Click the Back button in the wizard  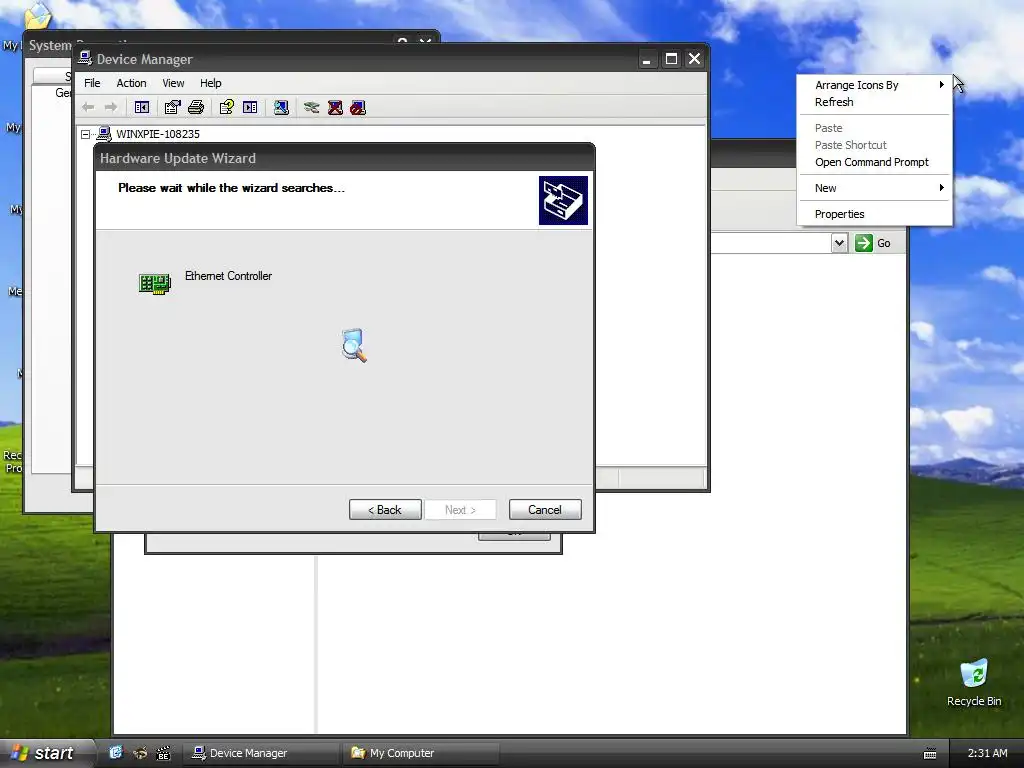tap(385, 510)
